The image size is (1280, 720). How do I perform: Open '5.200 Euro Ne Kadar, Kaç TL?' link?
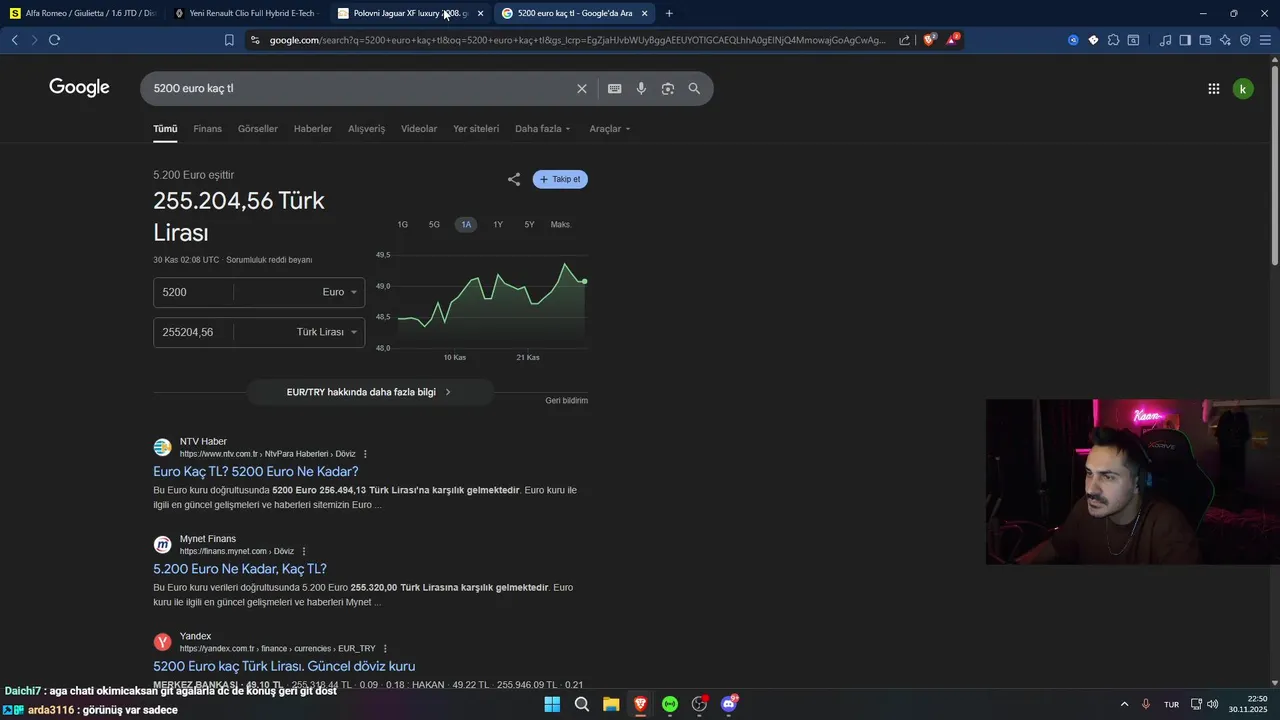pos(240,569)
